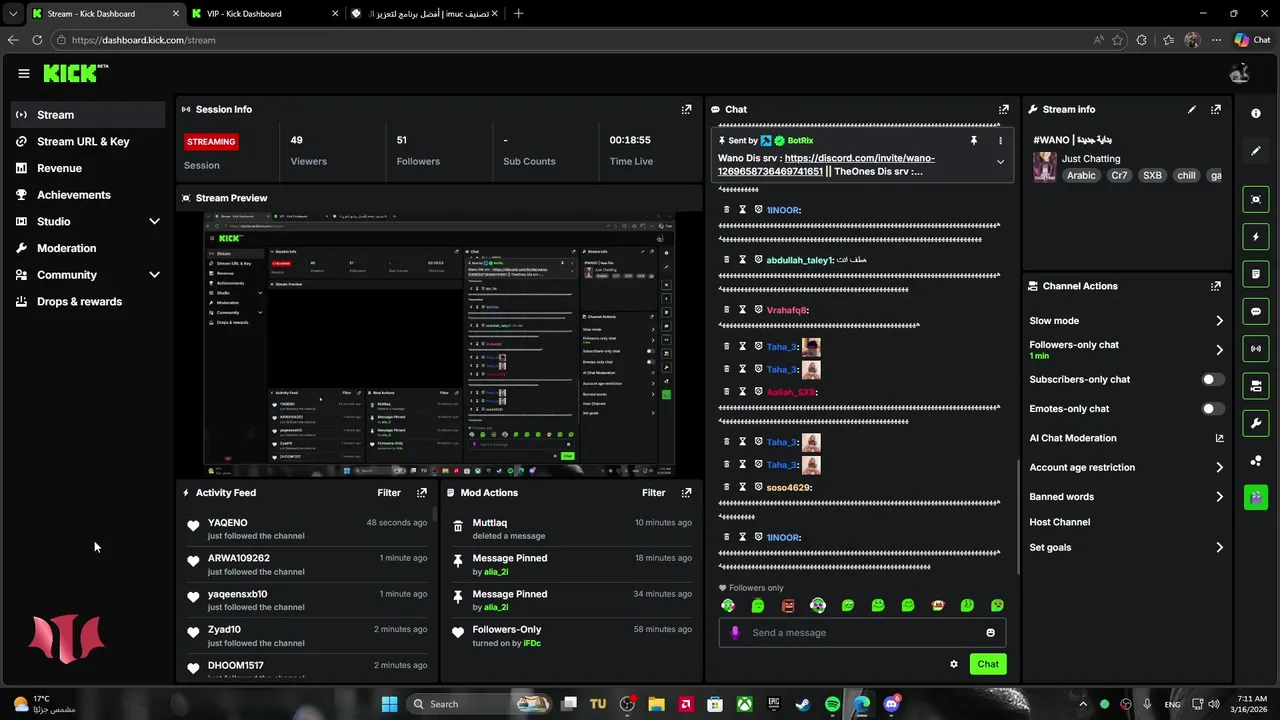Edit stream info with the pencil icon in the Stream info header
Viewport: 1280px width, 720px height.
[1191, 109]
